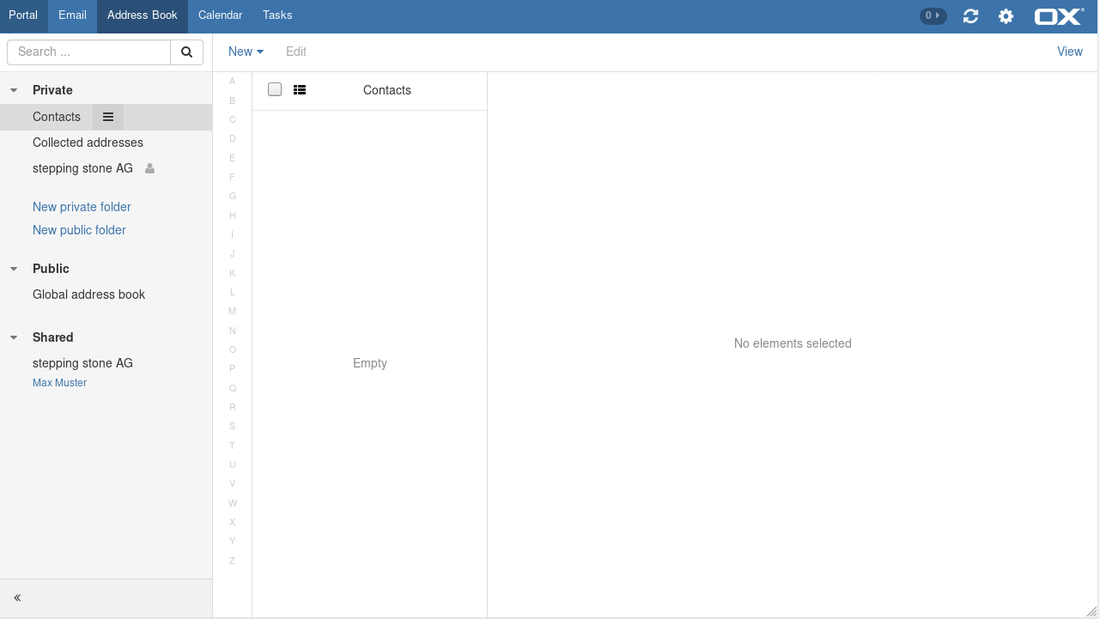This screenshot has width=1100, height=619.
Task: Collapse the Private folder section
Action: 14,91
